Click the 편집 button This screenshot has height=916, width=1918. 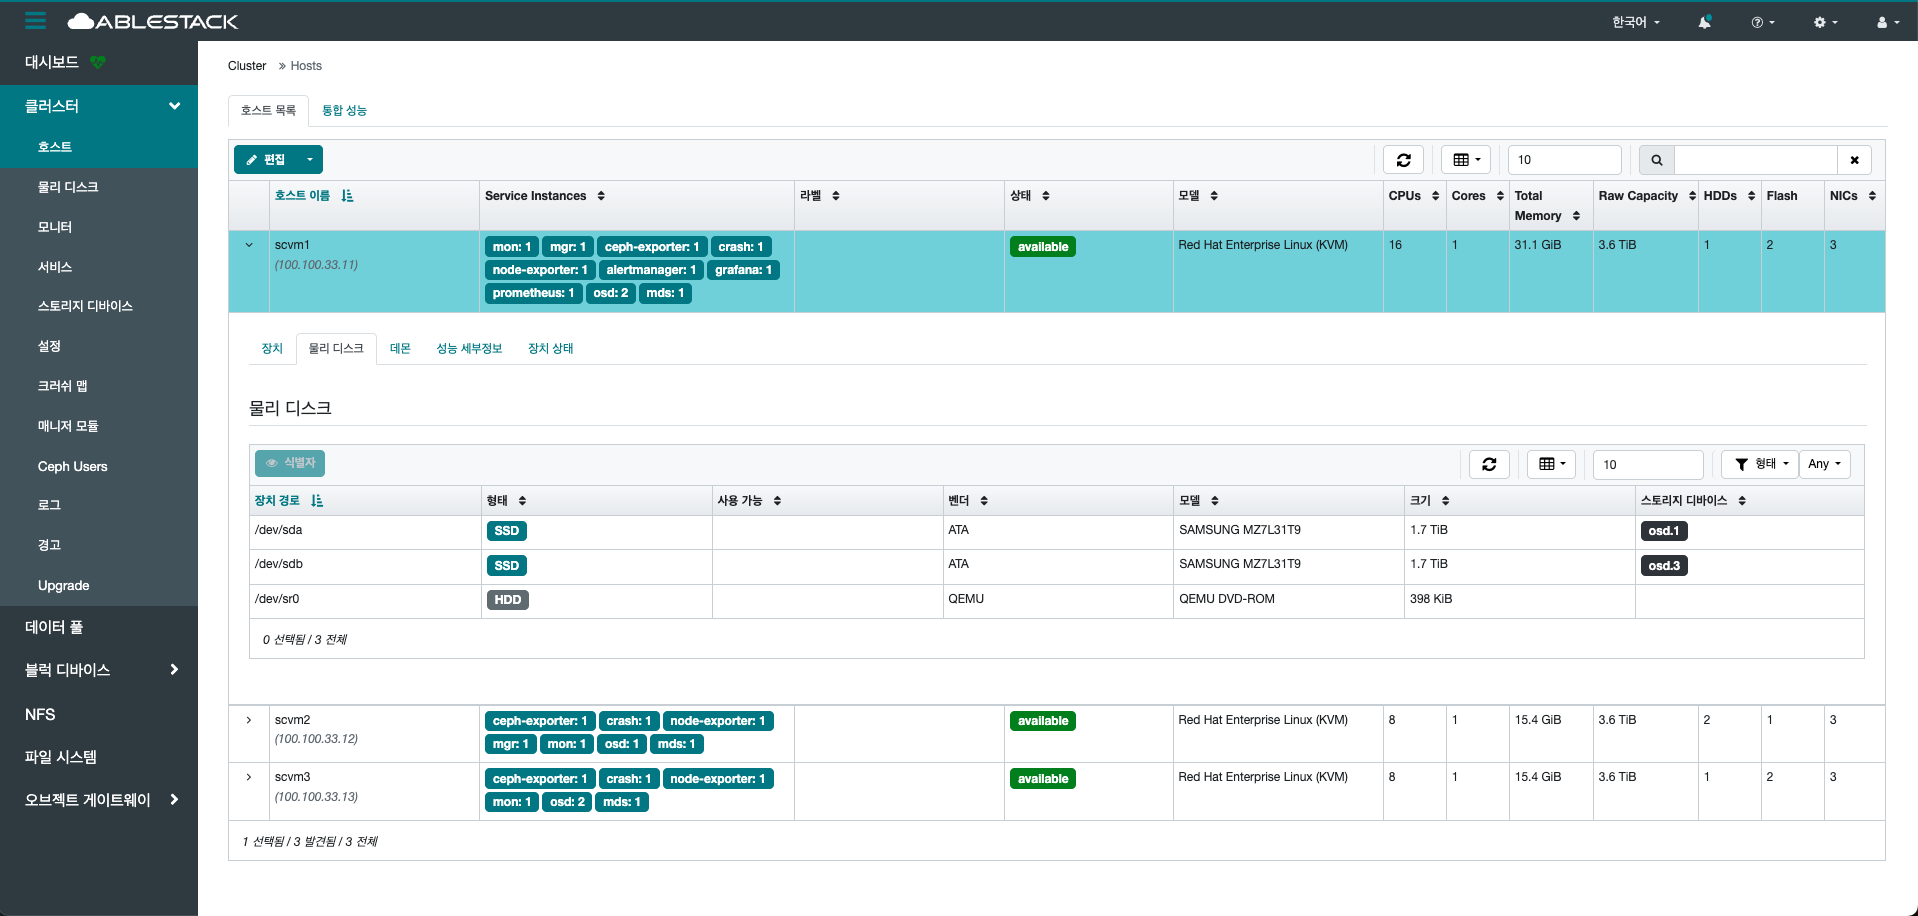click(x=266, y=160)
